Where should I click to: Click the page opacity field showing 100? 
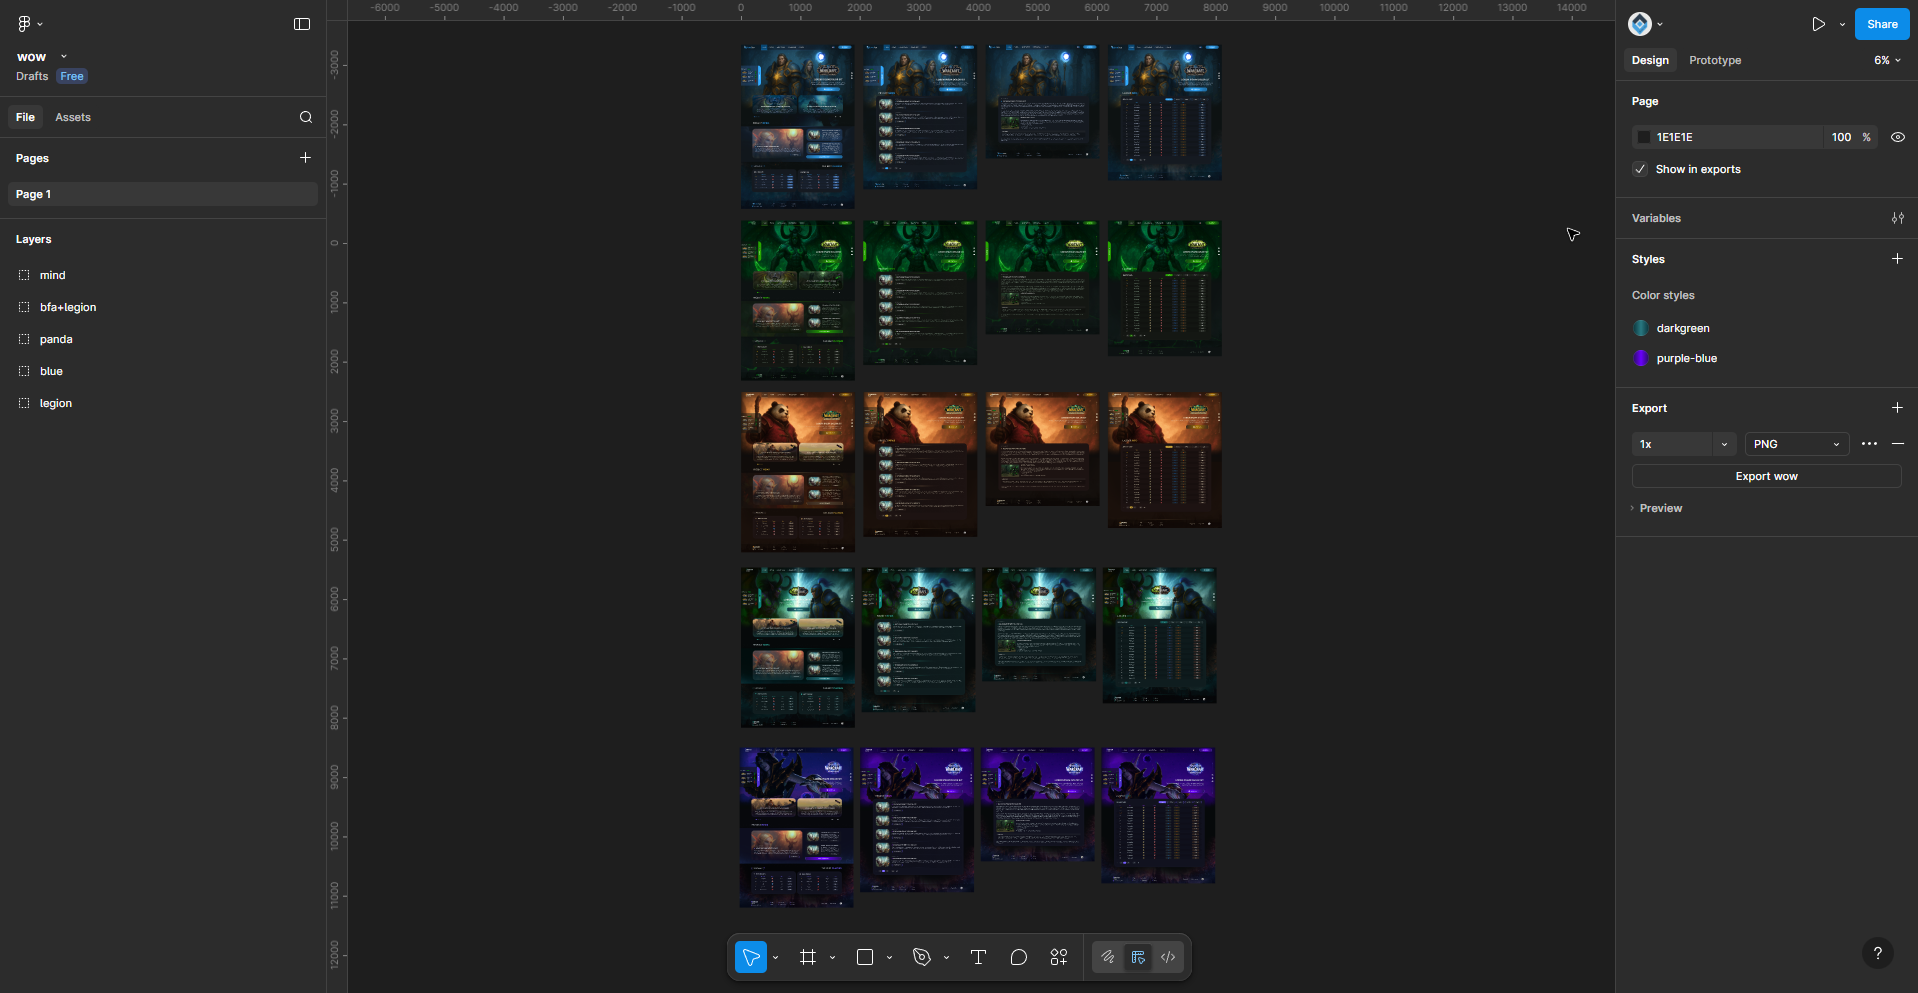[1841, 137]
